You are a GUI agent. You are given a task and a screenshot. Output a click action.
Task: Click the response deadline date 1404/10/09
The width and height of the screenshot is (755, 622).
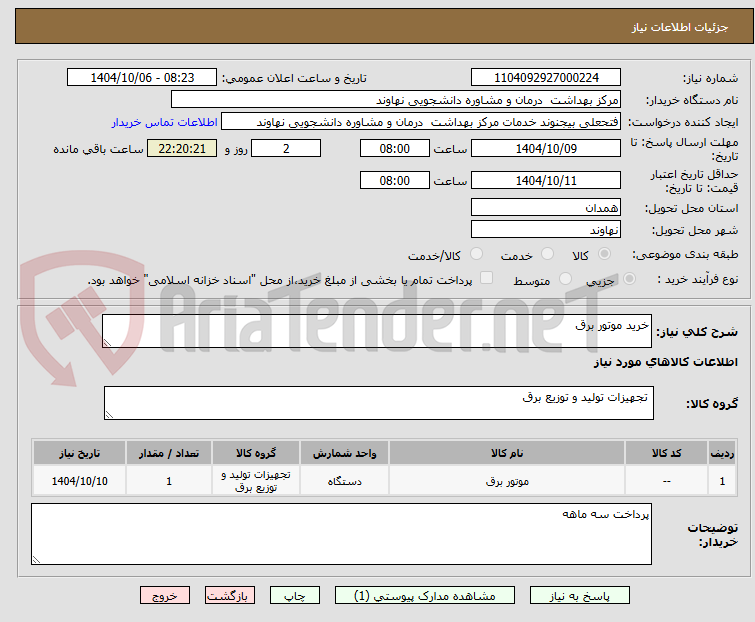pos(546,148)
